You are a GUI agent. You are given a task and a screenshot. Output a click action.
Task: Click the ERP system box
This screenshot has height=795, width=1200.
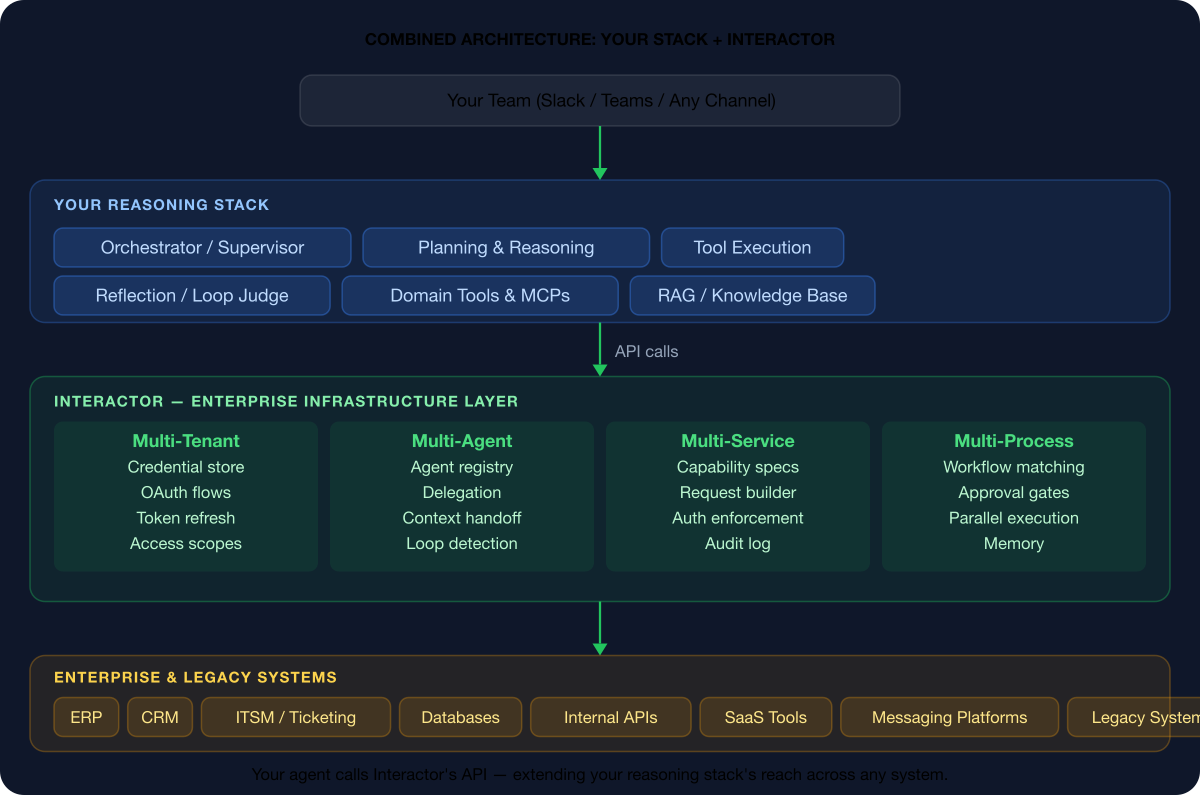[x=86, y=717]
